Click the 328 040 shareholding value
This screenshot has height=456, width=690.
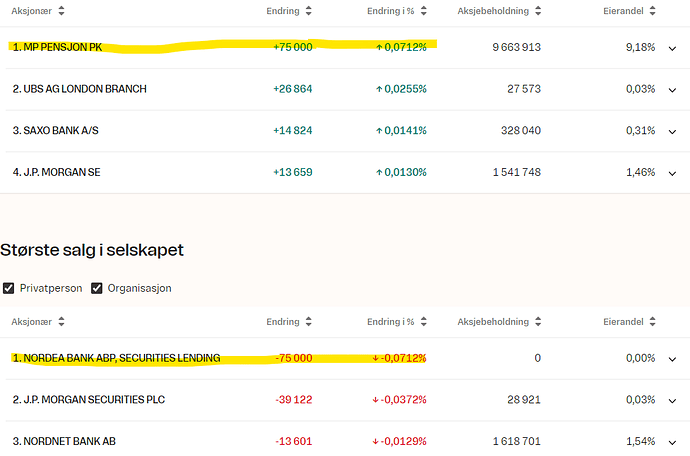[x=521, y=130]
